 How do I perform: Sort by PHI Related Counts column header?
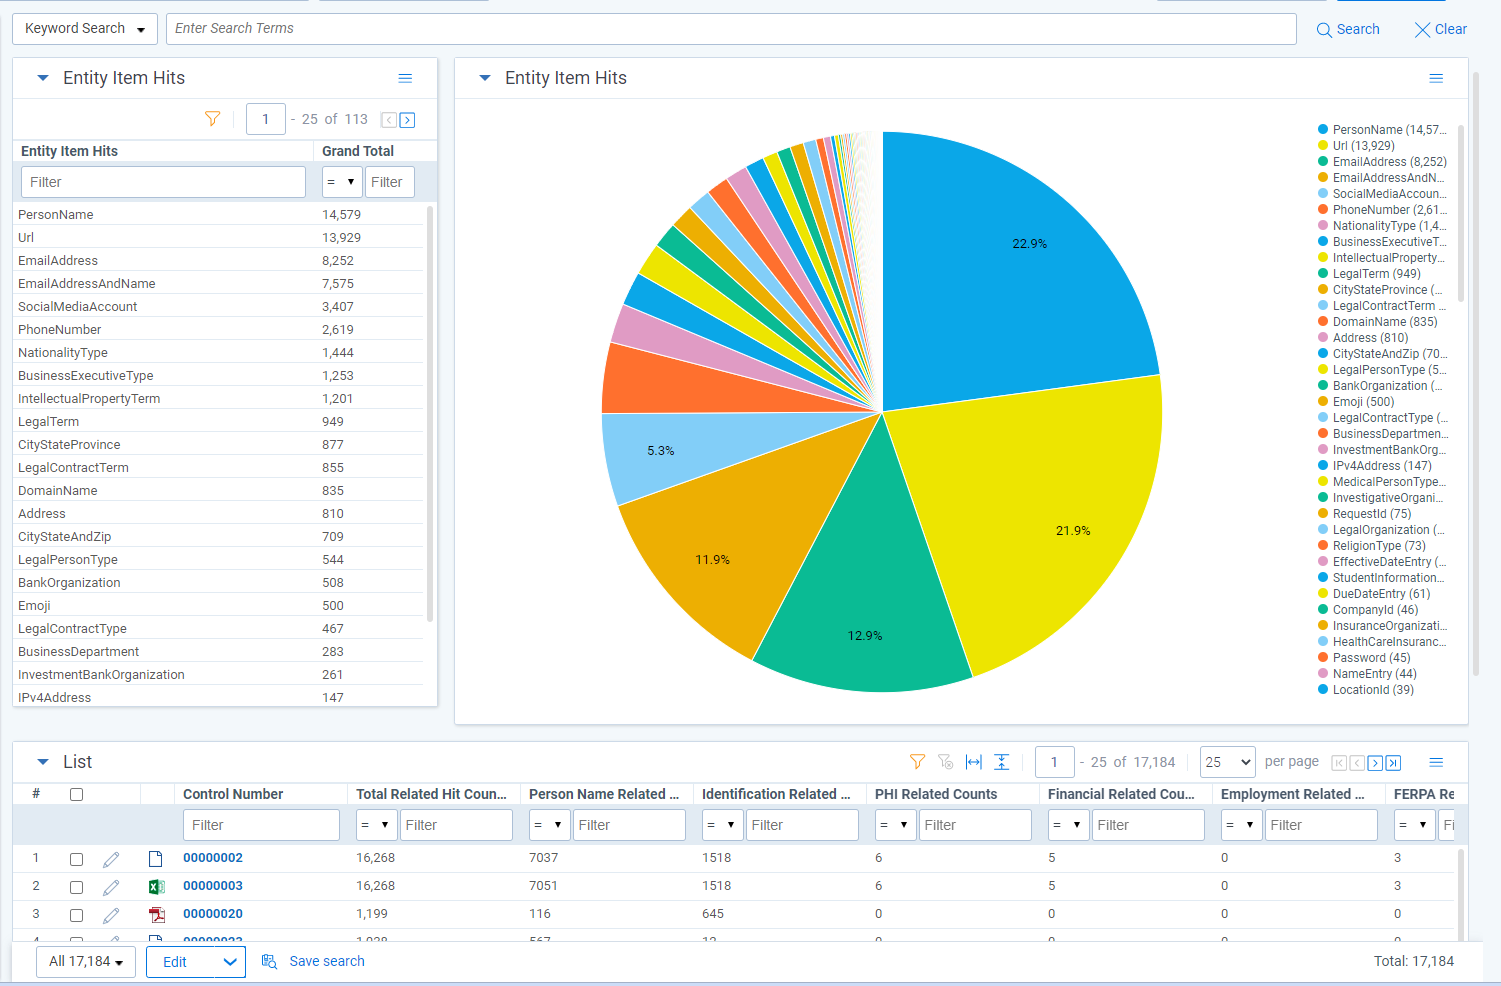[936, 794]
